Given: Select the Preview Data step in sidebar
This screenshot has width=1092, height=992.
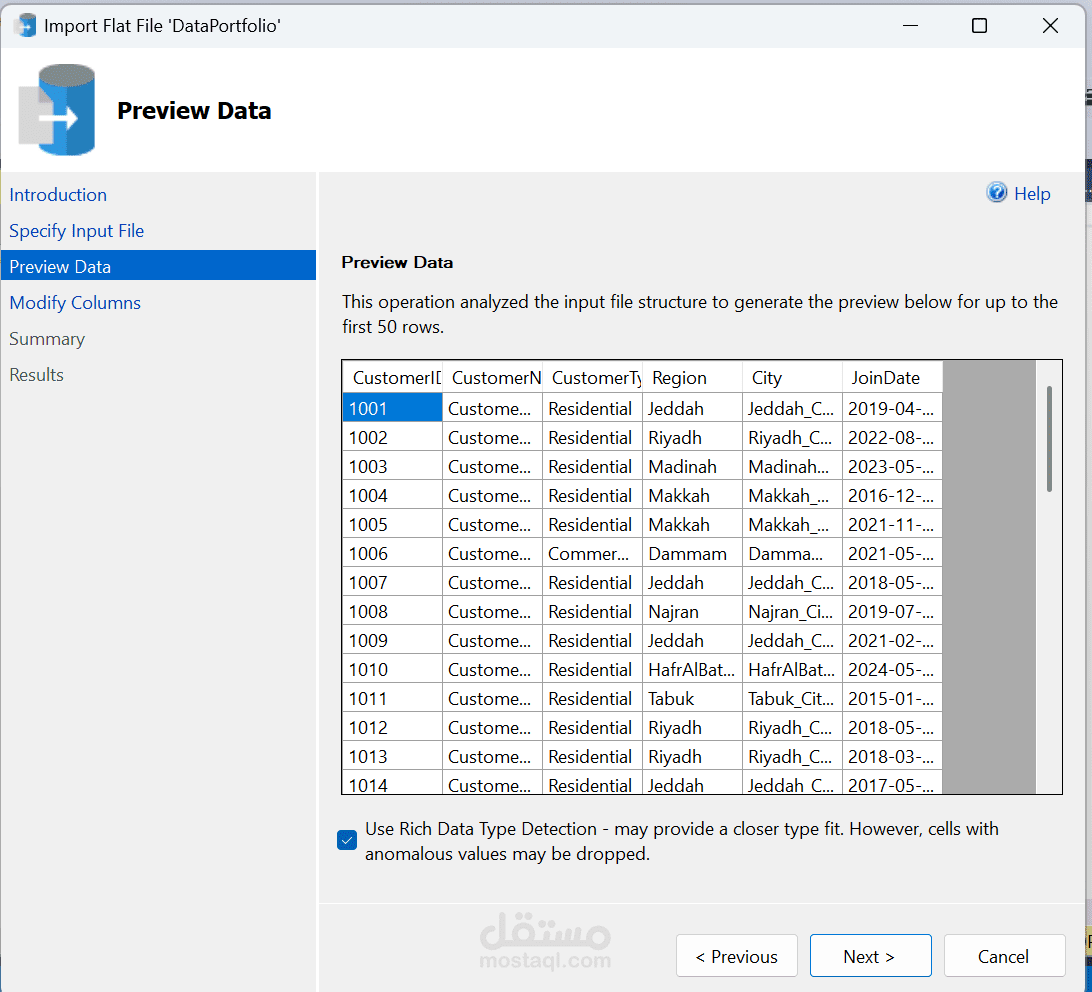Looking at the screenshot, I should (x=60, y=267).
